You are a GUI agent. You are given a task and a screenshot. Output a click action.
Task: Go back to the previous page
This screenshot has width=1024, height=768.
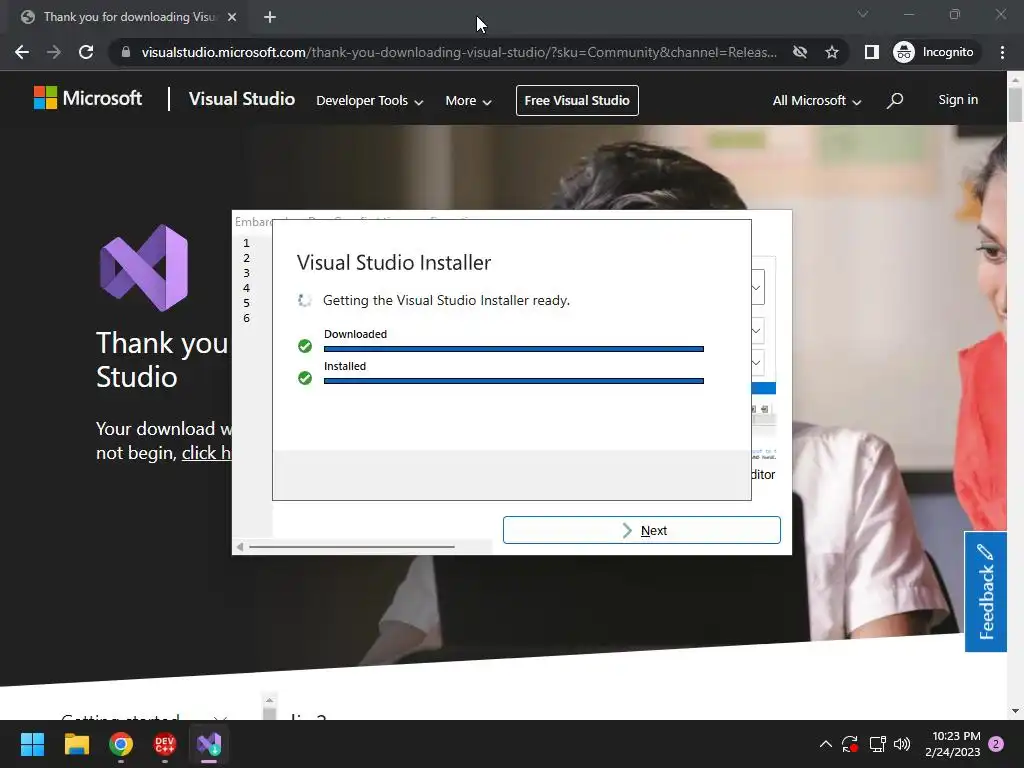(x=22, y=52)
